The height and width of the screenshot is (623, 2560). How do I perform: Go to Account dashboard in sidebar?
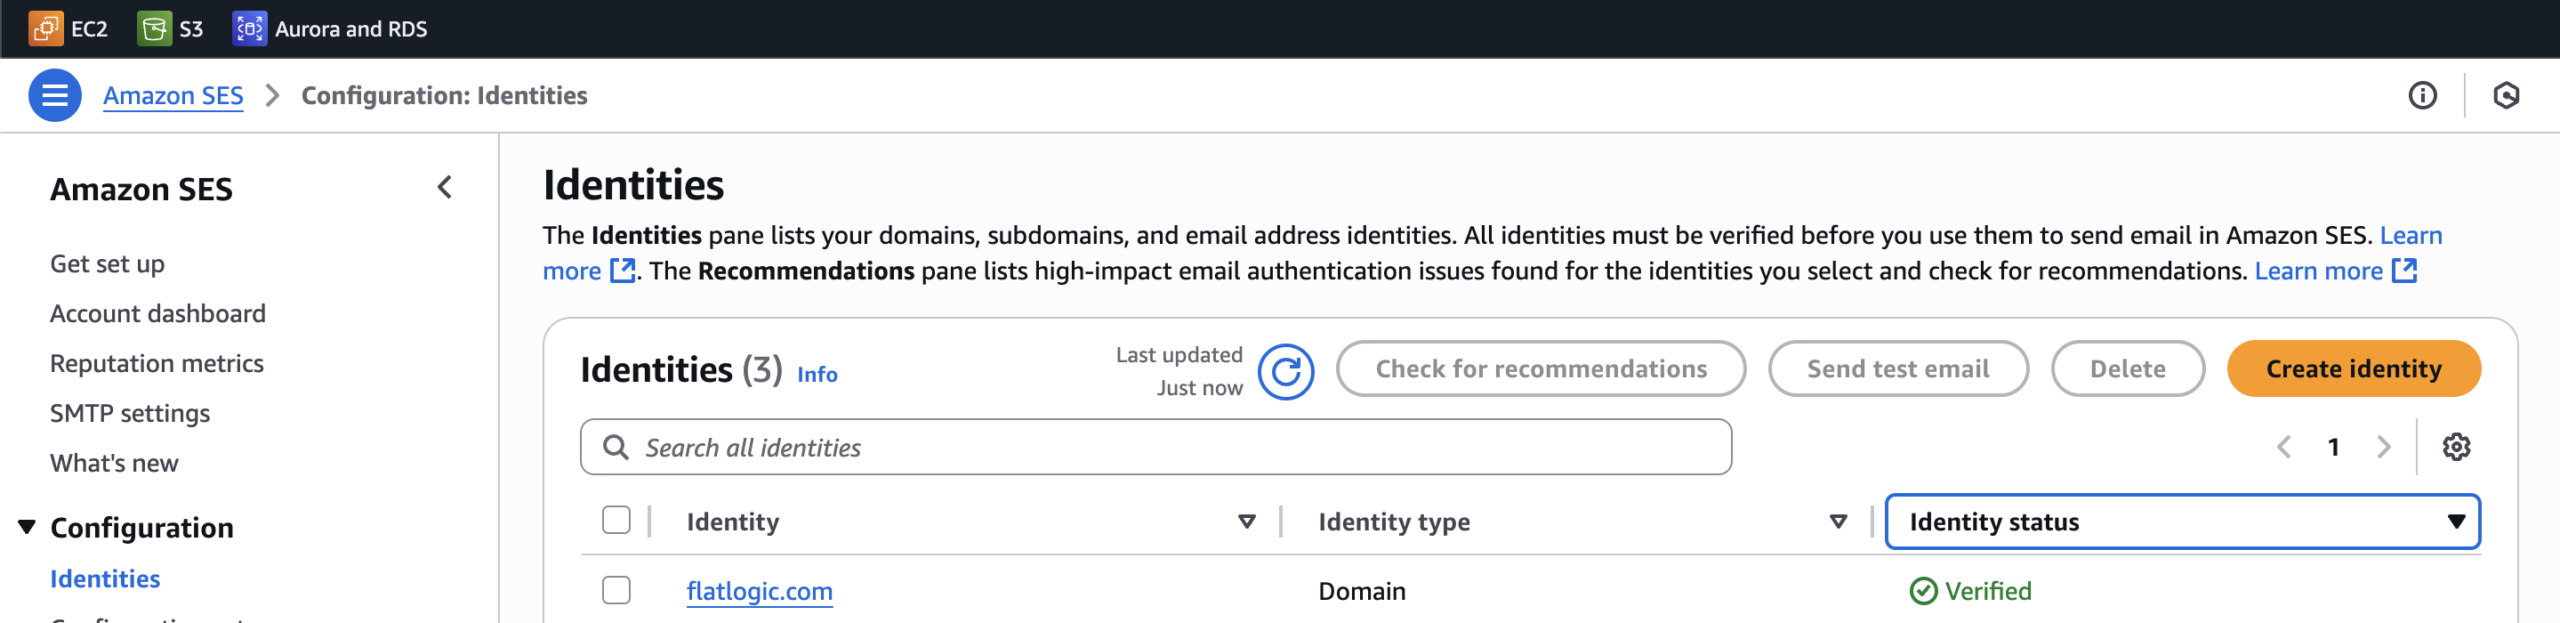pos(158,314)
